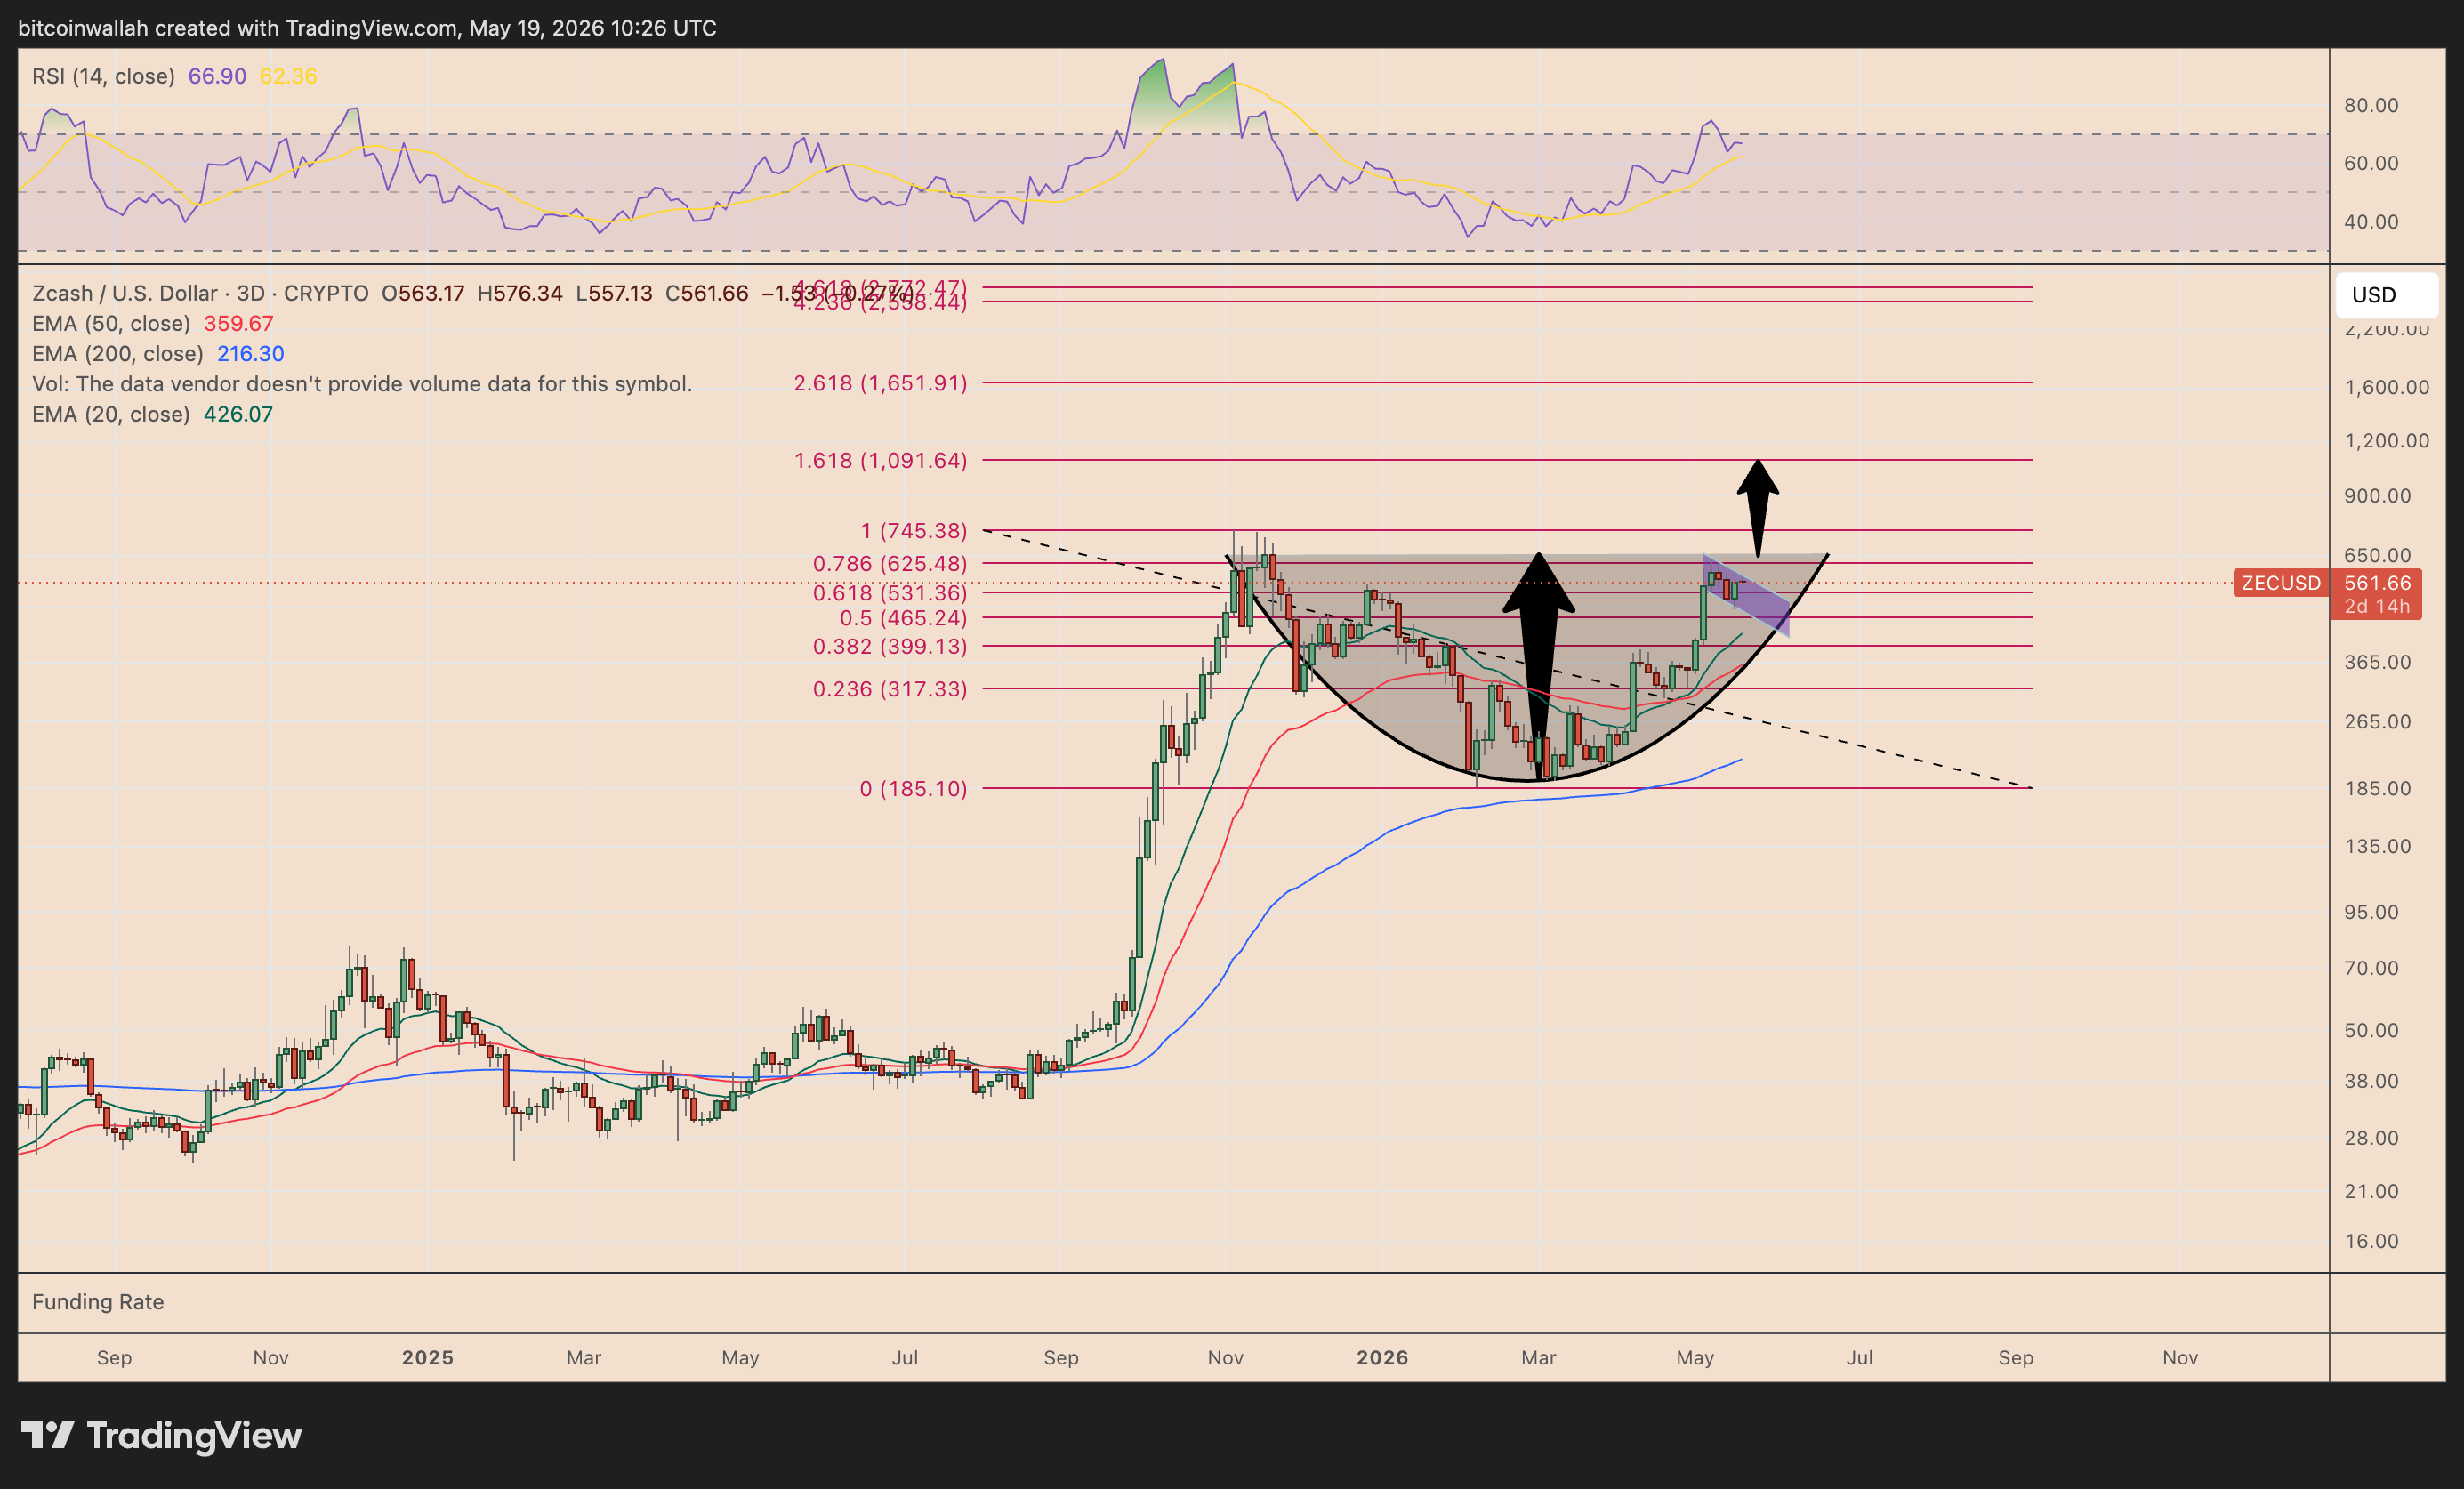The height and width of the screenshot is (1489, 2464).
Task: Click the 16.00 price axis label
Action: 2371,1241
